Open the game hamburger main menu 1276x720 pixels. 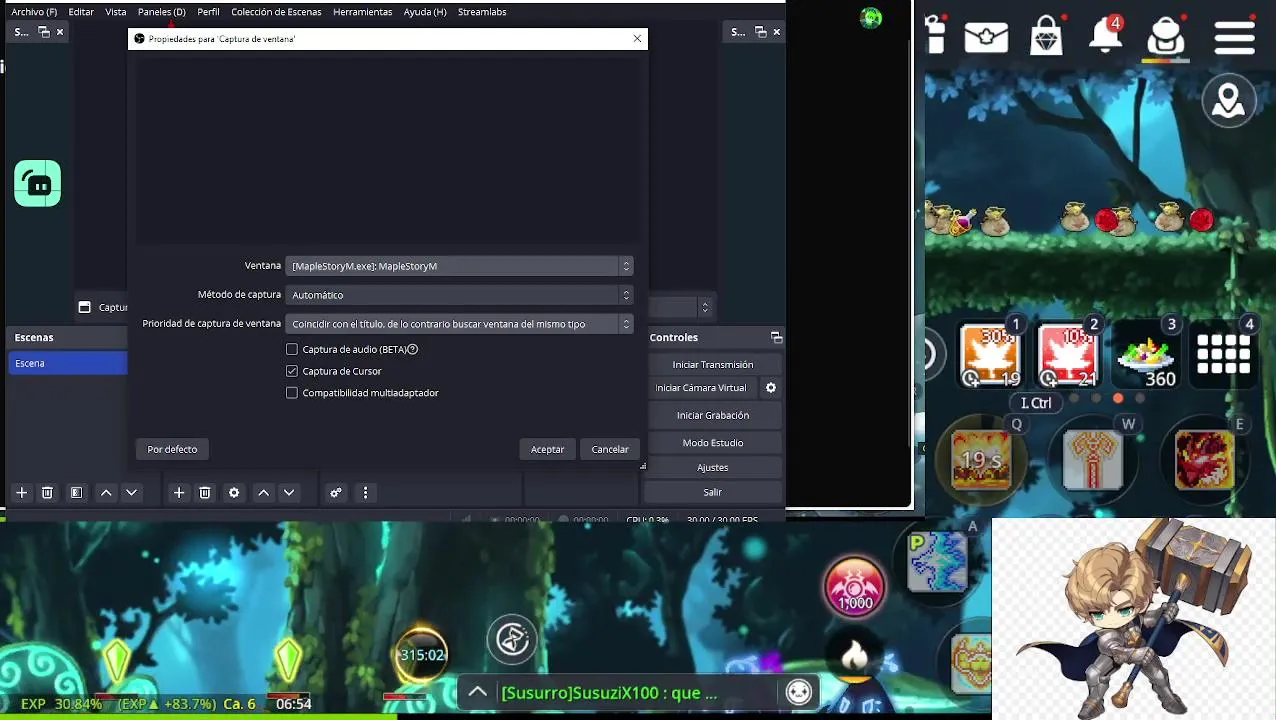1235,36
